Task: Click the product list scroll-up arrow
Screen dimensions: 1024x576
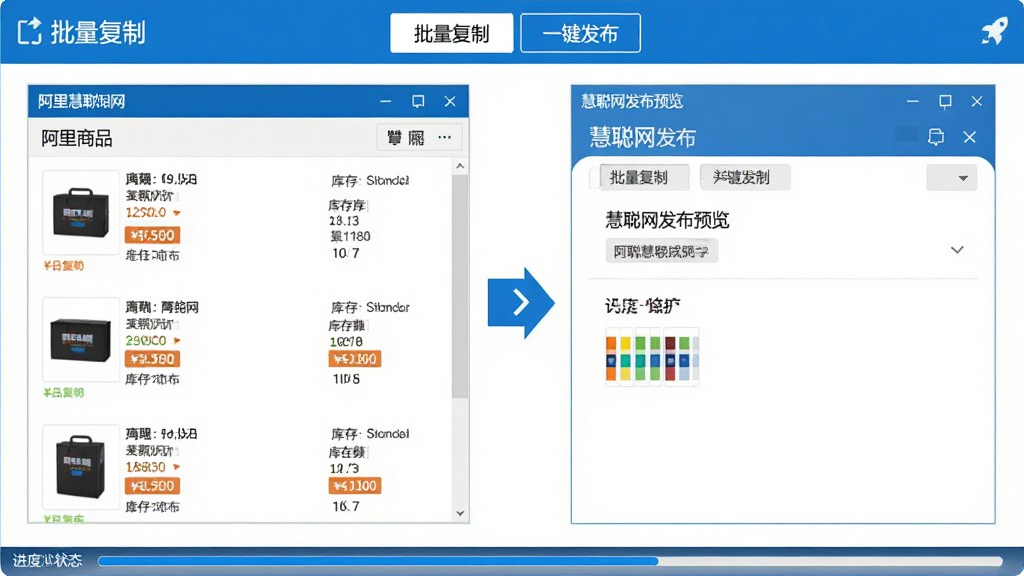Action: click(x=460, y=167)
